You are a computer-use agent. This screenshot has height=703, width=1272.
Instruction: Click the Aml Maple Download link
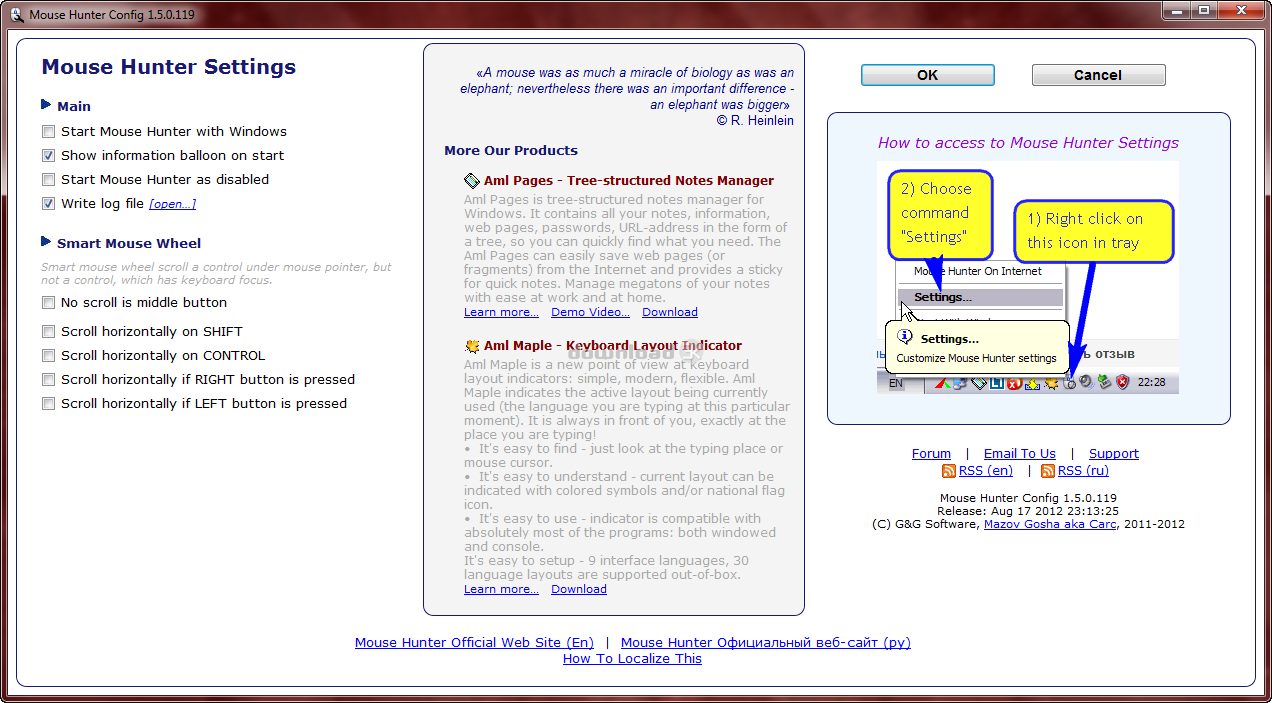(x=579, y=589)
